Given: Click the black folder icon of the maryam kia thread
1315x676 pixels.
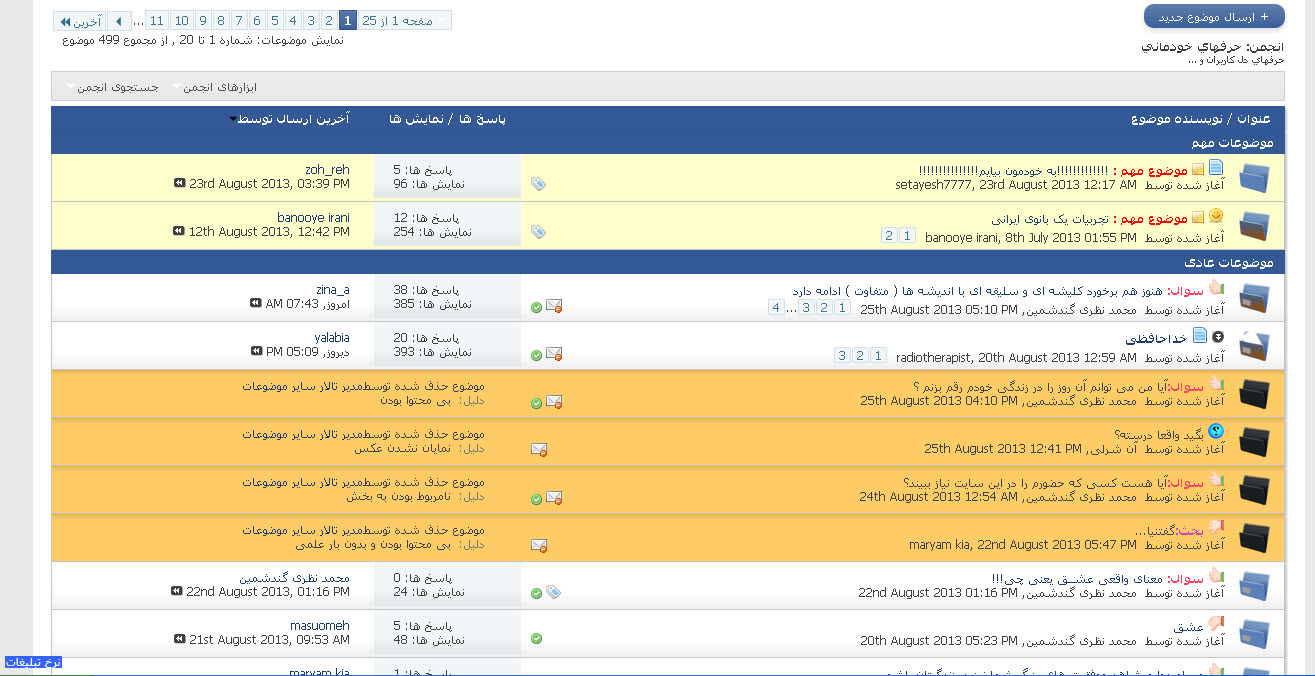Looking at the screenshot, I should [x=1254, y=537].
